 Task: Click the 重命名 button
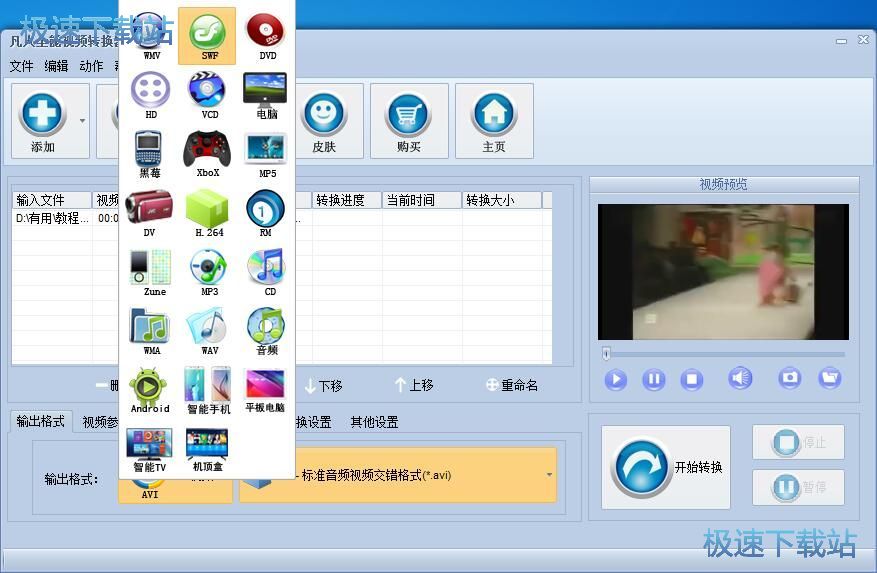click(512, 385)
